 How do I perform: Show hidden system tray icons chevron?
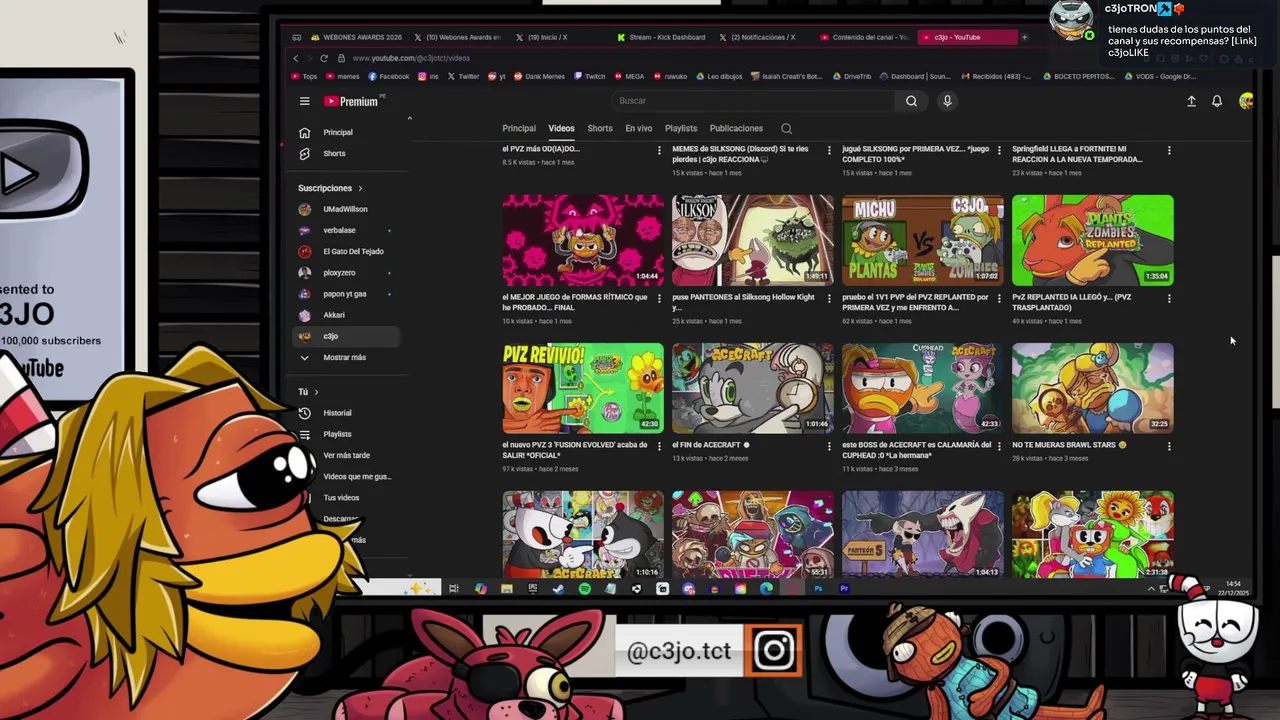tap(1150, 589)
